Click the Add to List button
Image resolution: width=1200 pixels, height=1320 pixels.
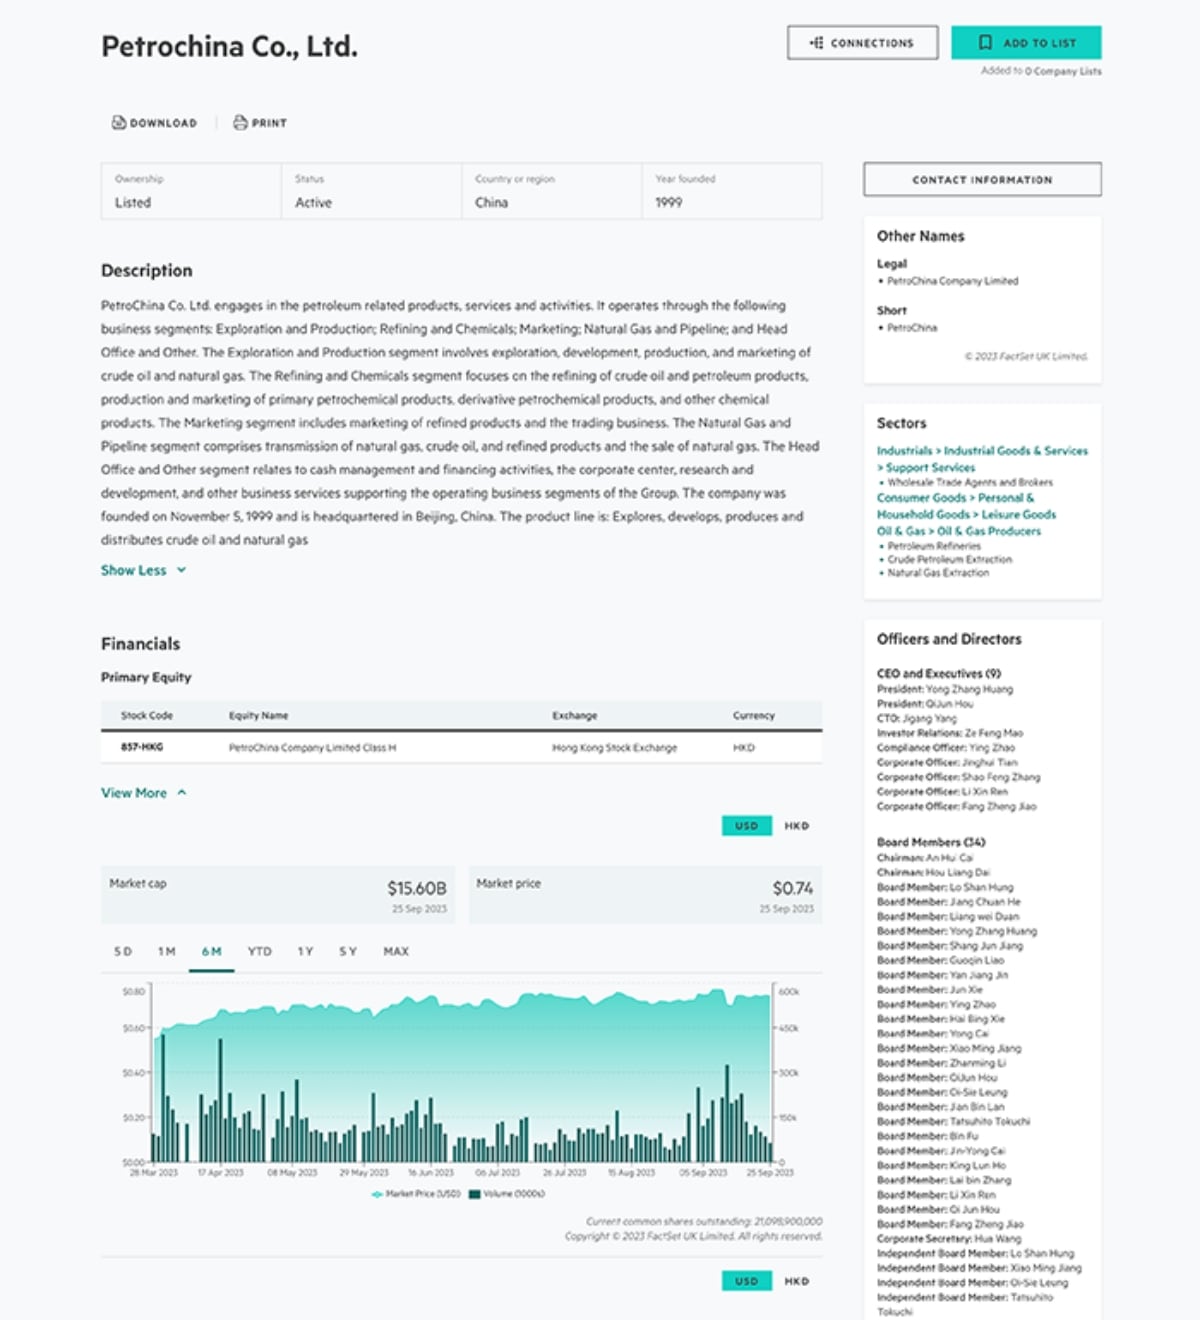click(x=1026, y=43)
